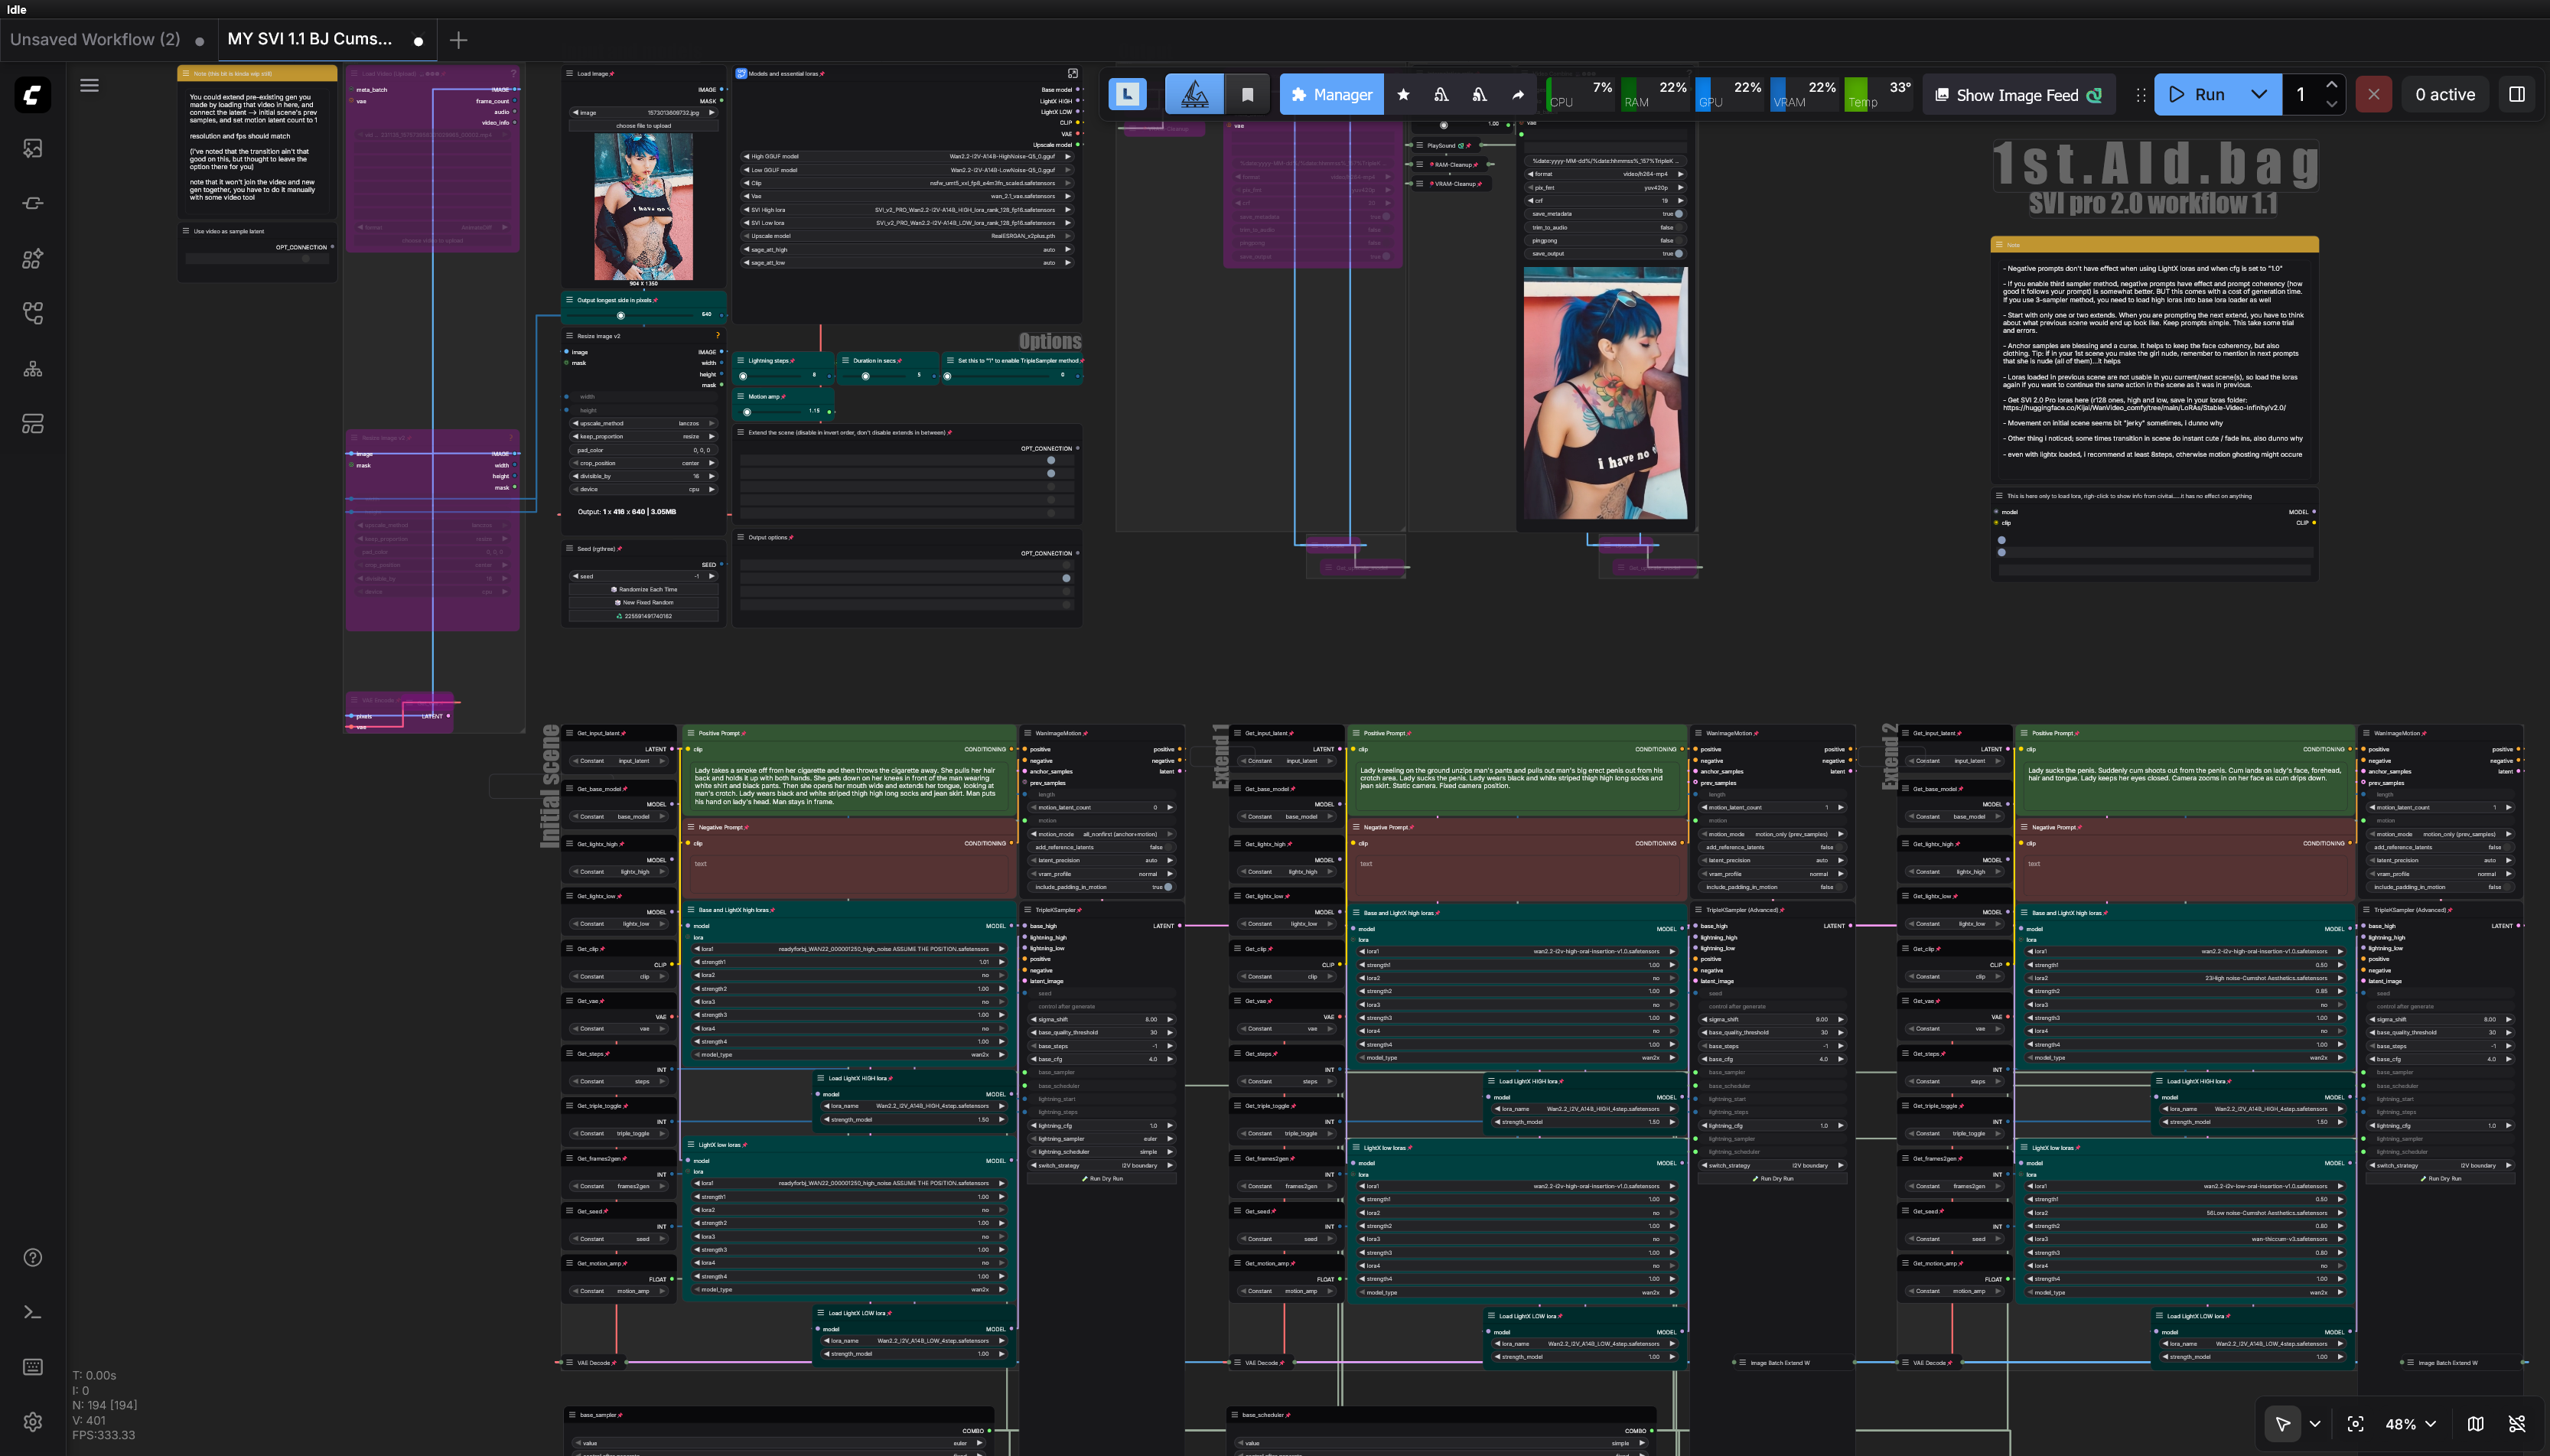Open the templates layout sidebar icon
This screenshot has width=2550, height=1456.
(33, 424)
